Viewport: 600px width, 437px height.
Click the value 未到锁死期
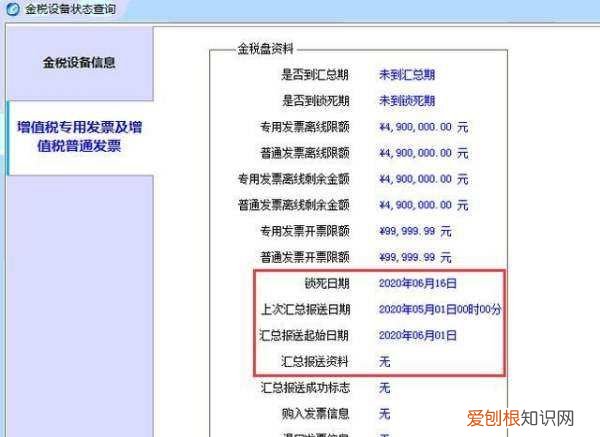(407, 101)
